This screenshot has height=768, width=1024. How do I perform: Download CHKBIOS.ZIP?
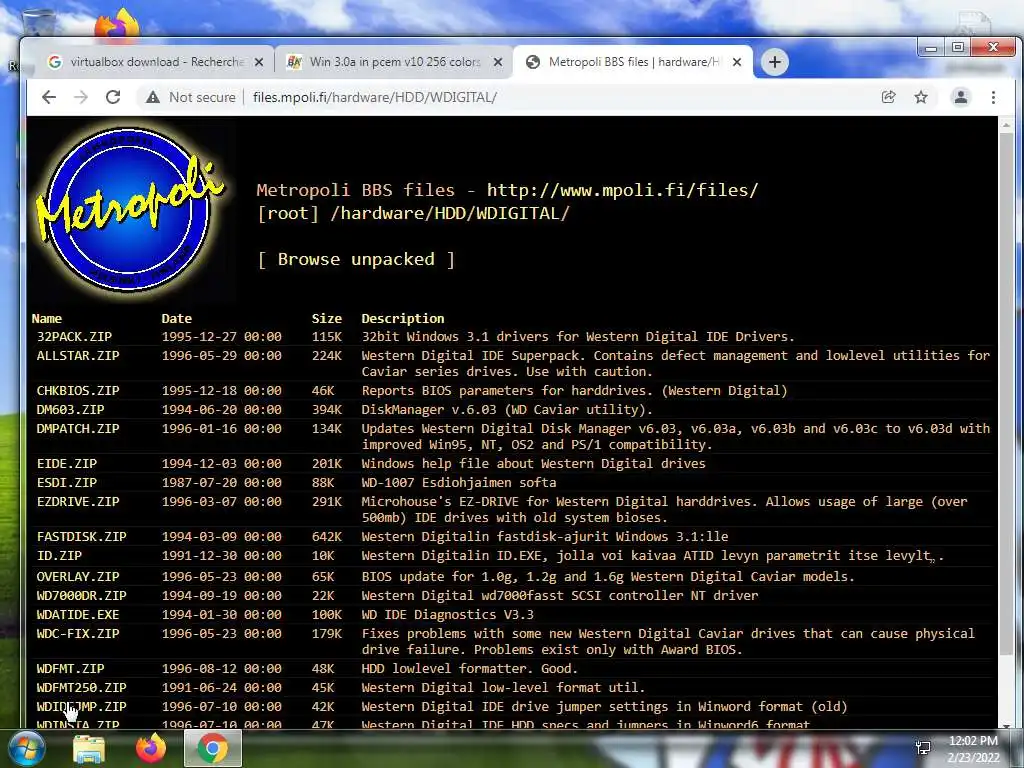click(x=78, y=391)
